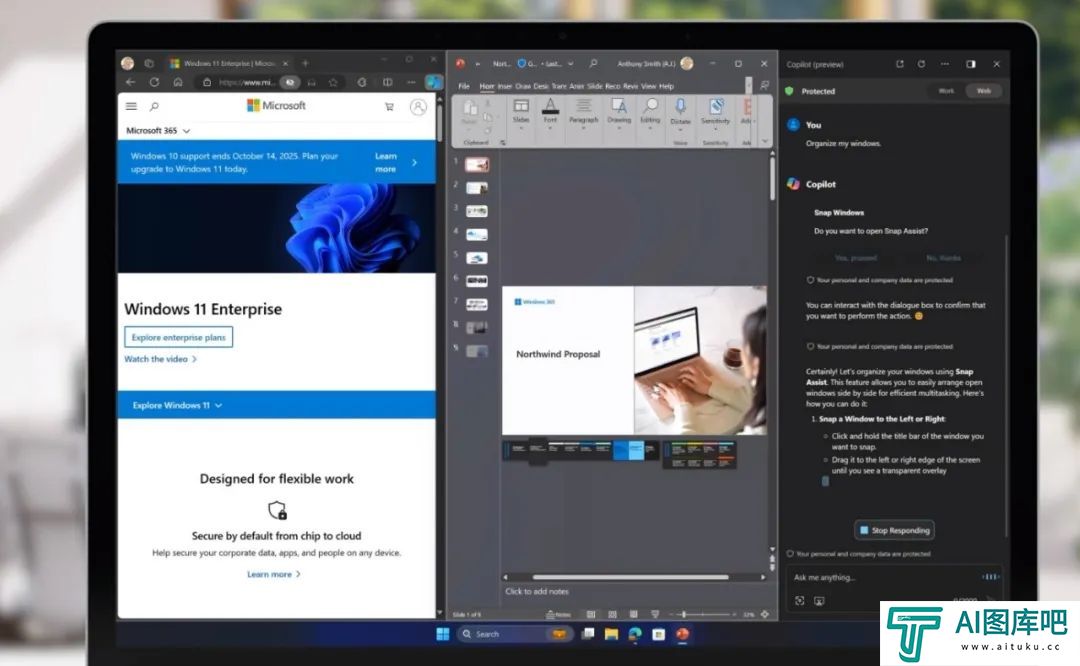Open the Paragraph dropdown in PowerPoint ribbon

[x=583, y=112]
